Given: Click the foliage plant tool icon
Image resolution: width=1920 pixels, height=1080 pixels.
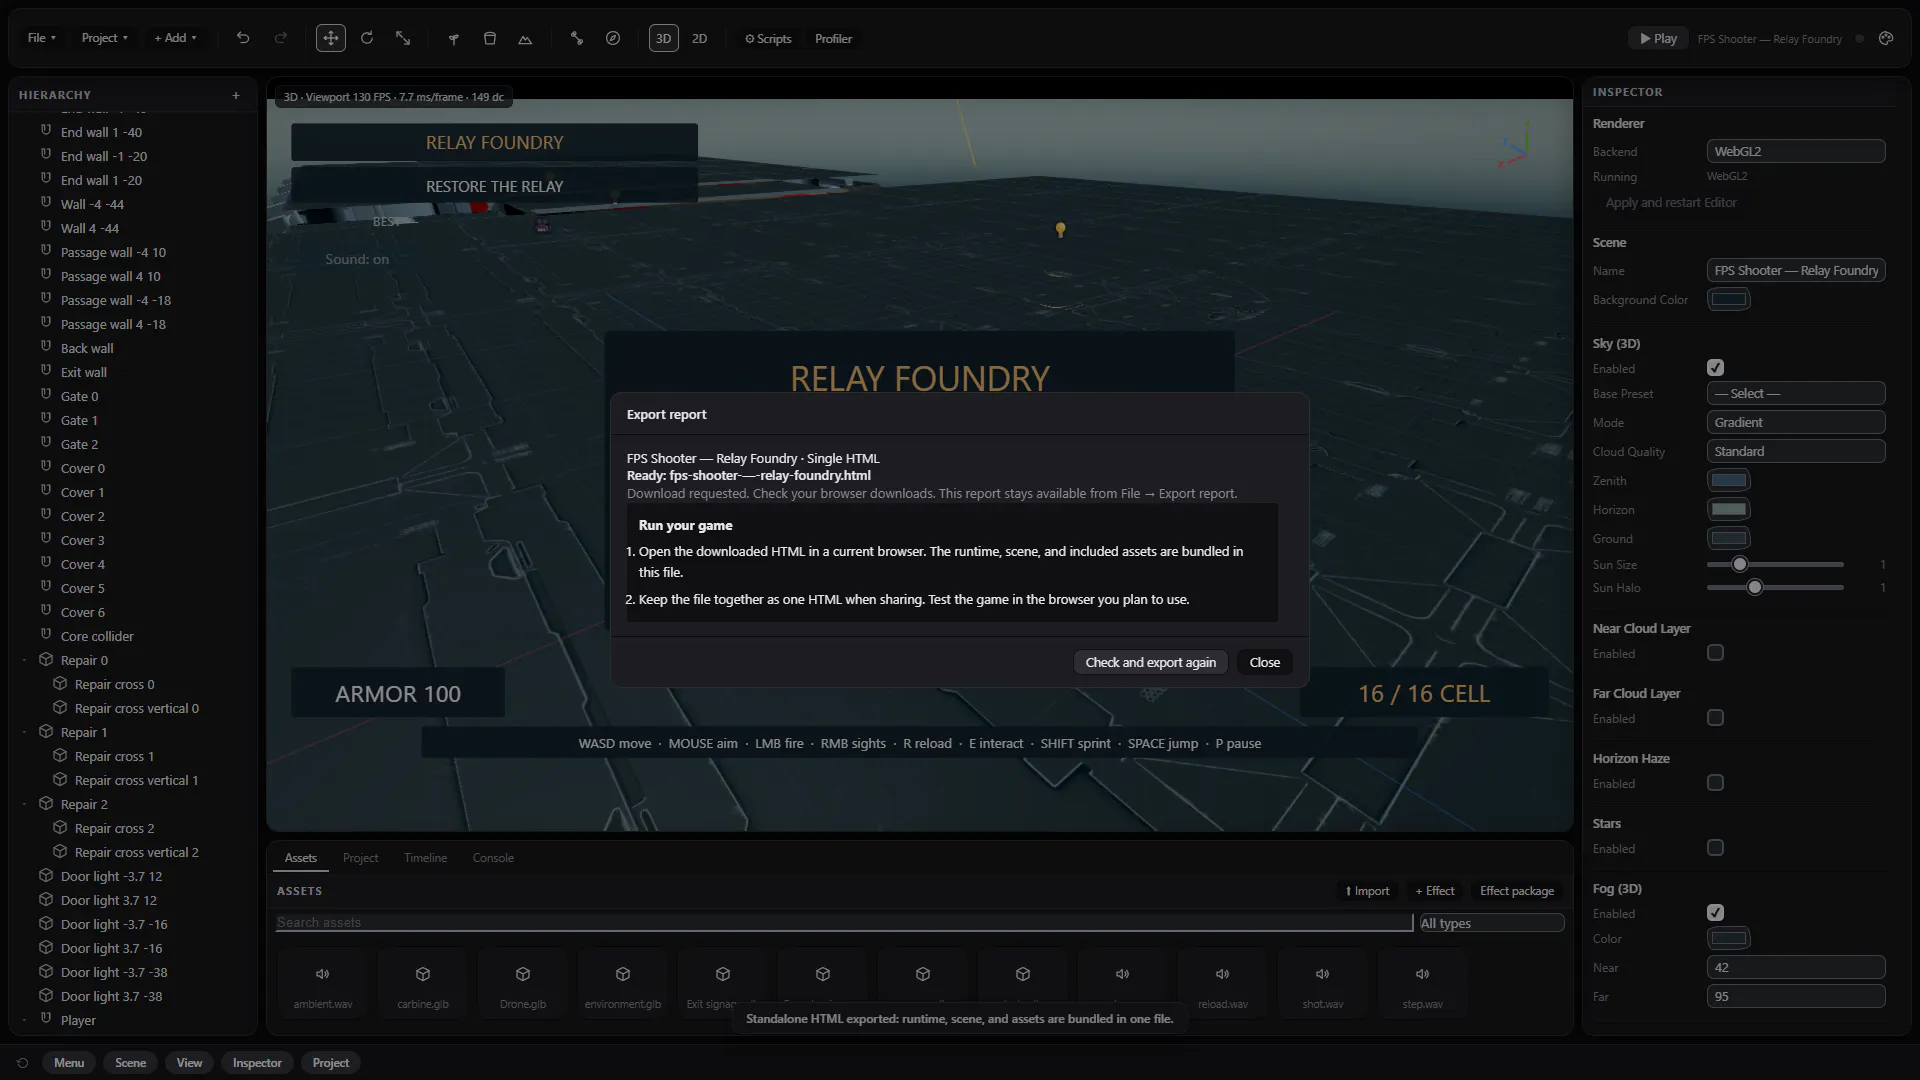Looking at the screenshot, I should 454,38.
